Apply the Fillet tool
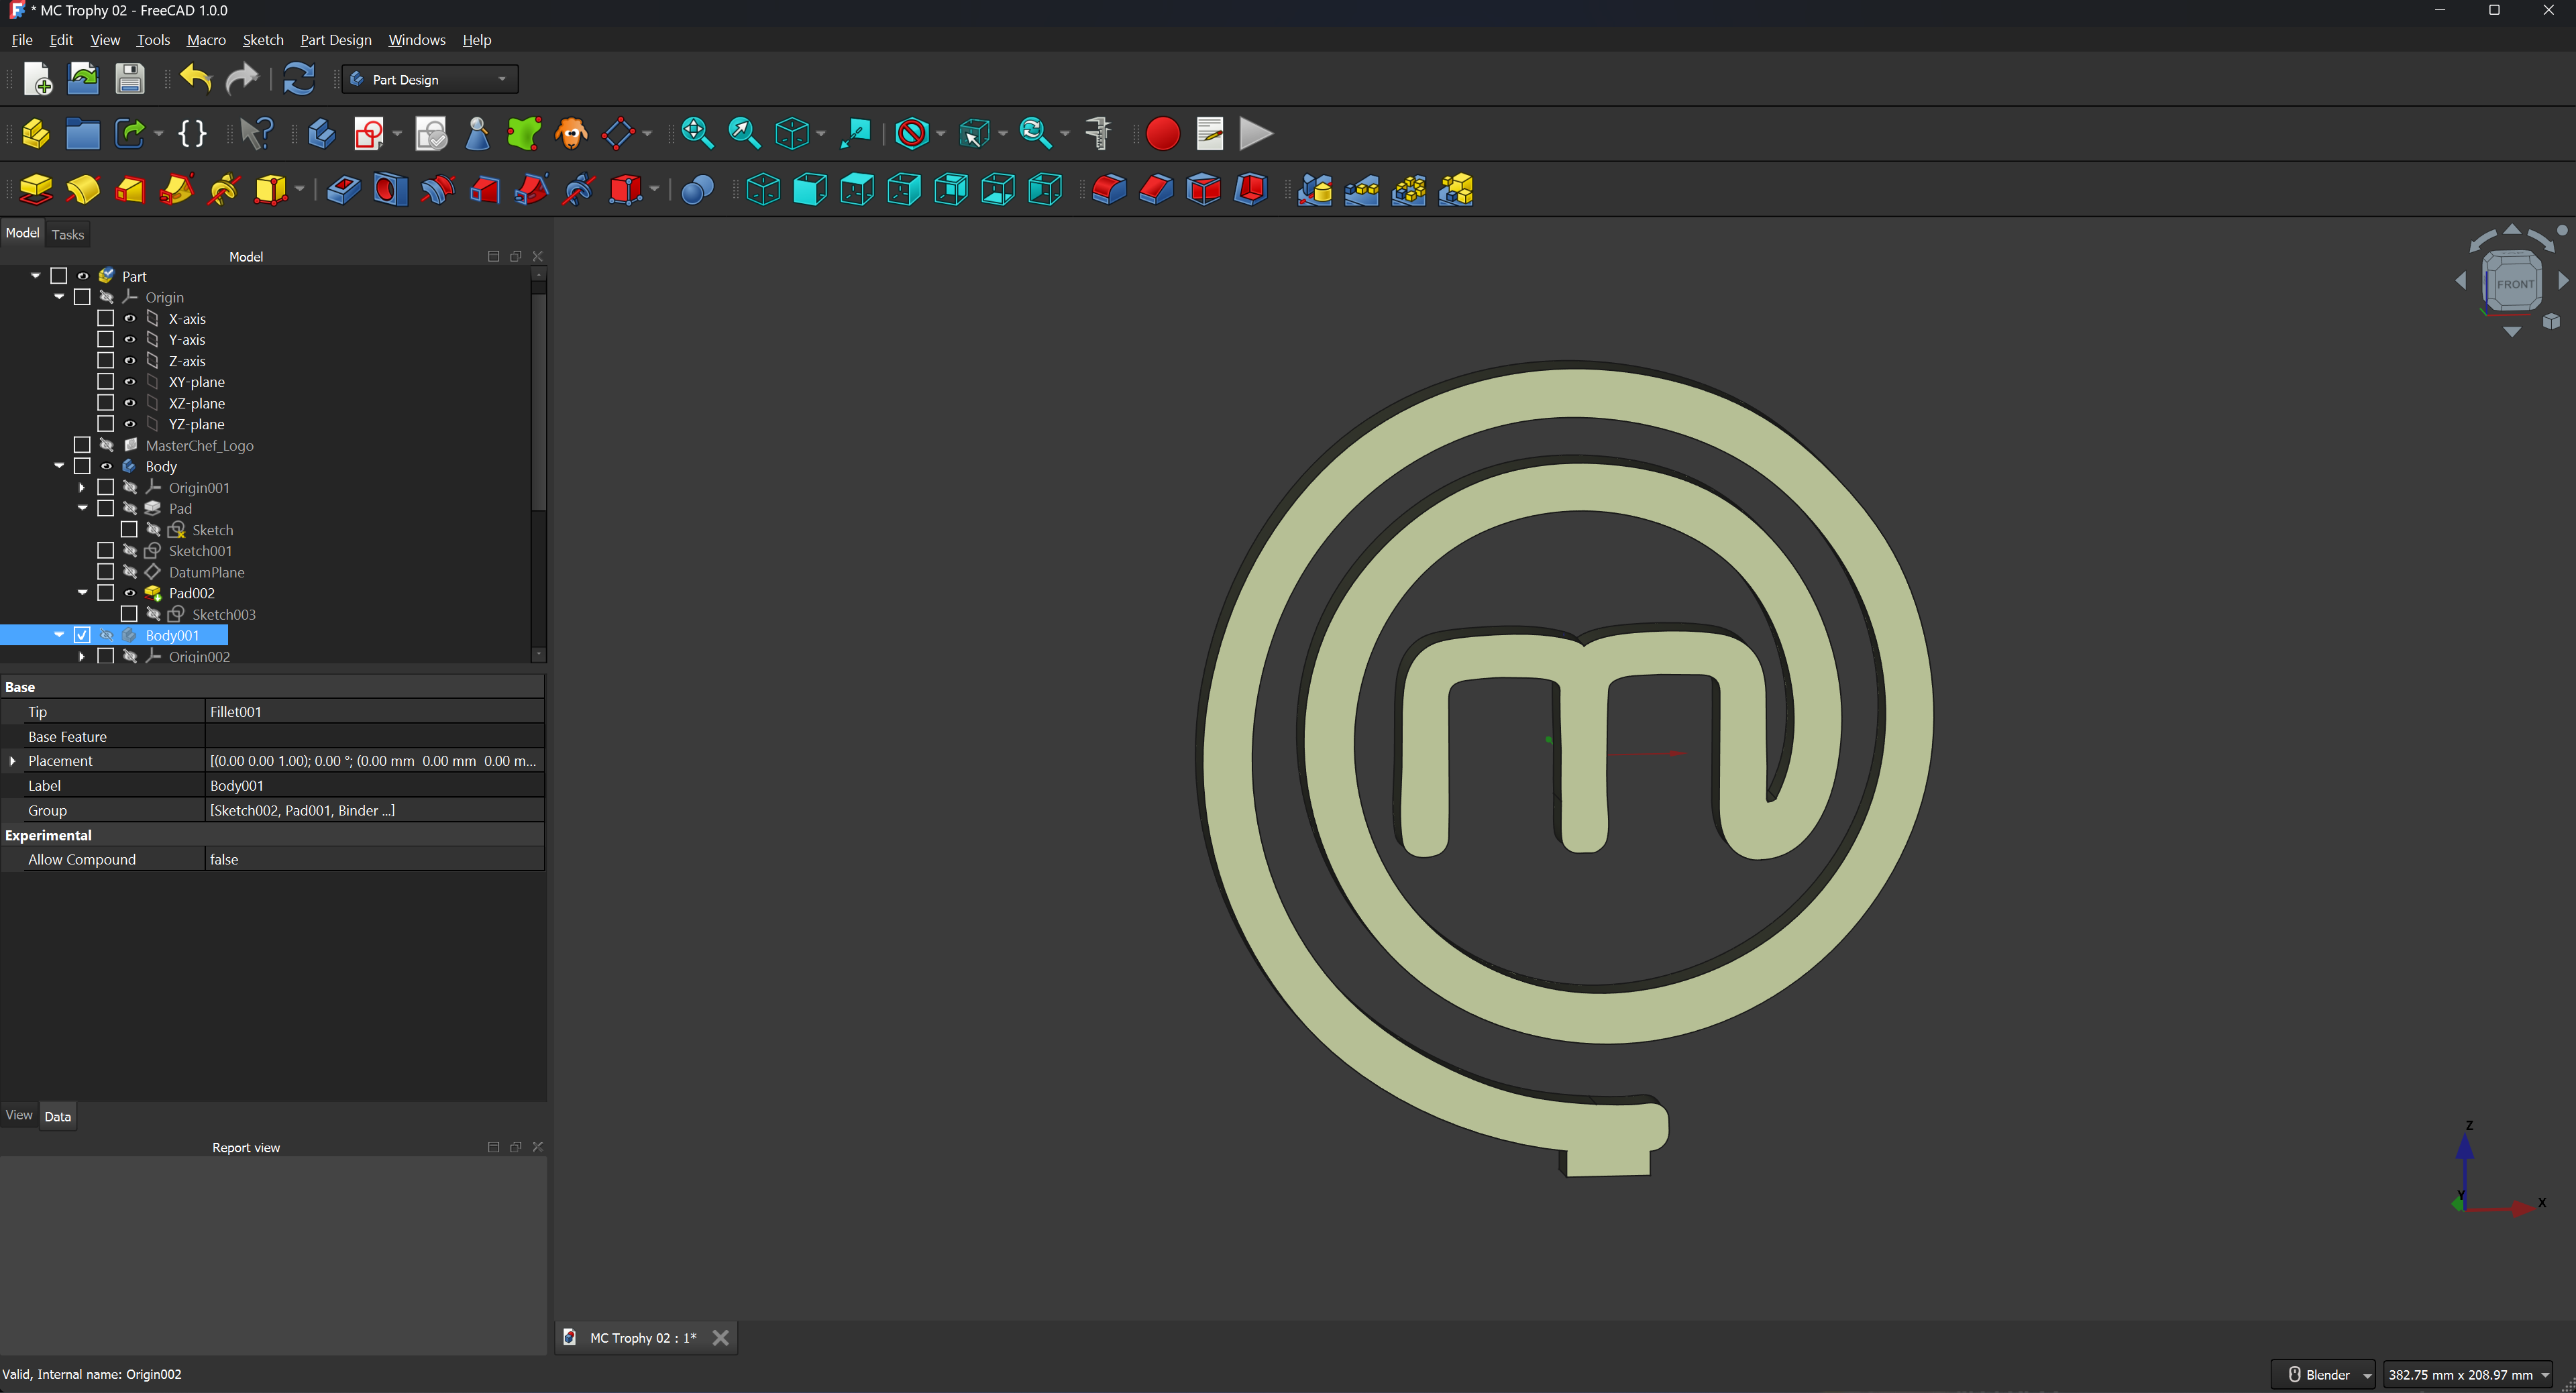Image resolution: width=2576 pixels, height=1393 pixels. coord(1109,189)
